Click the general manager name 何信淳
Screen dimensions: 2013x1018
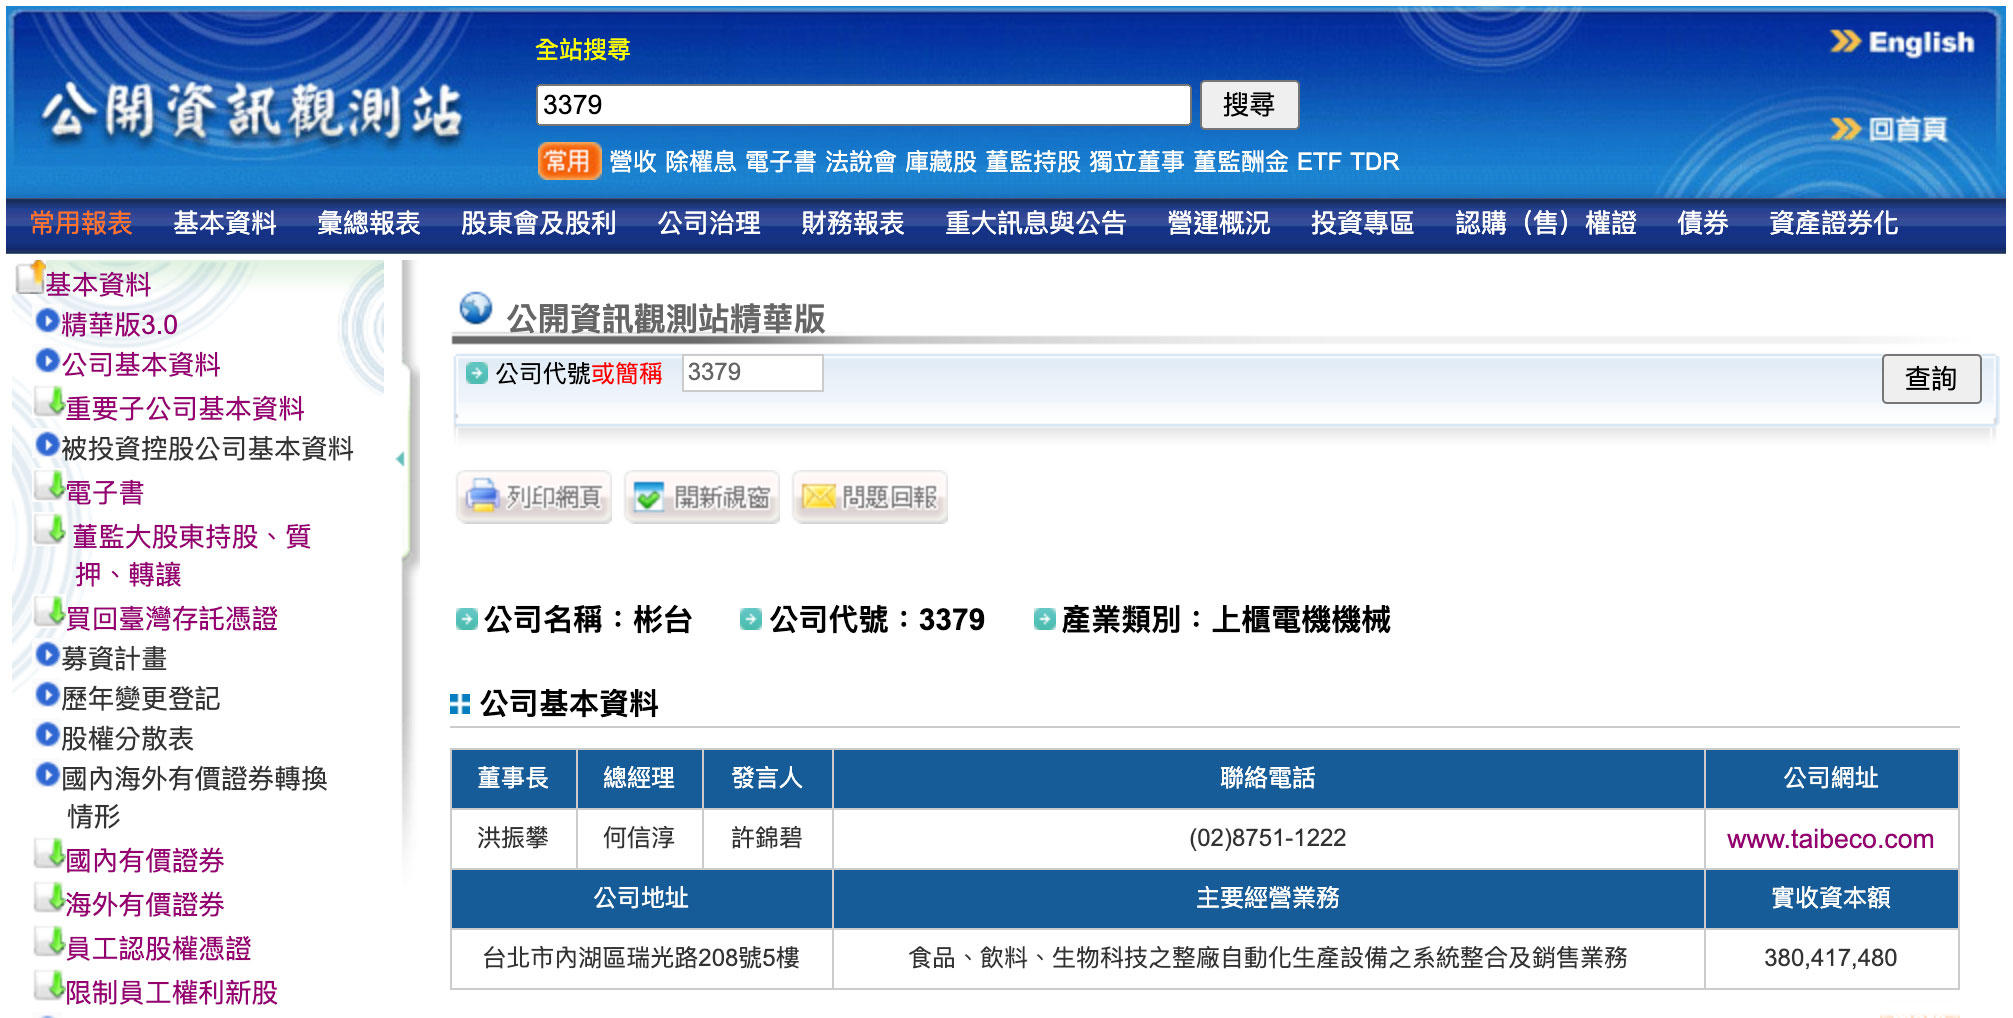[639, 838]
